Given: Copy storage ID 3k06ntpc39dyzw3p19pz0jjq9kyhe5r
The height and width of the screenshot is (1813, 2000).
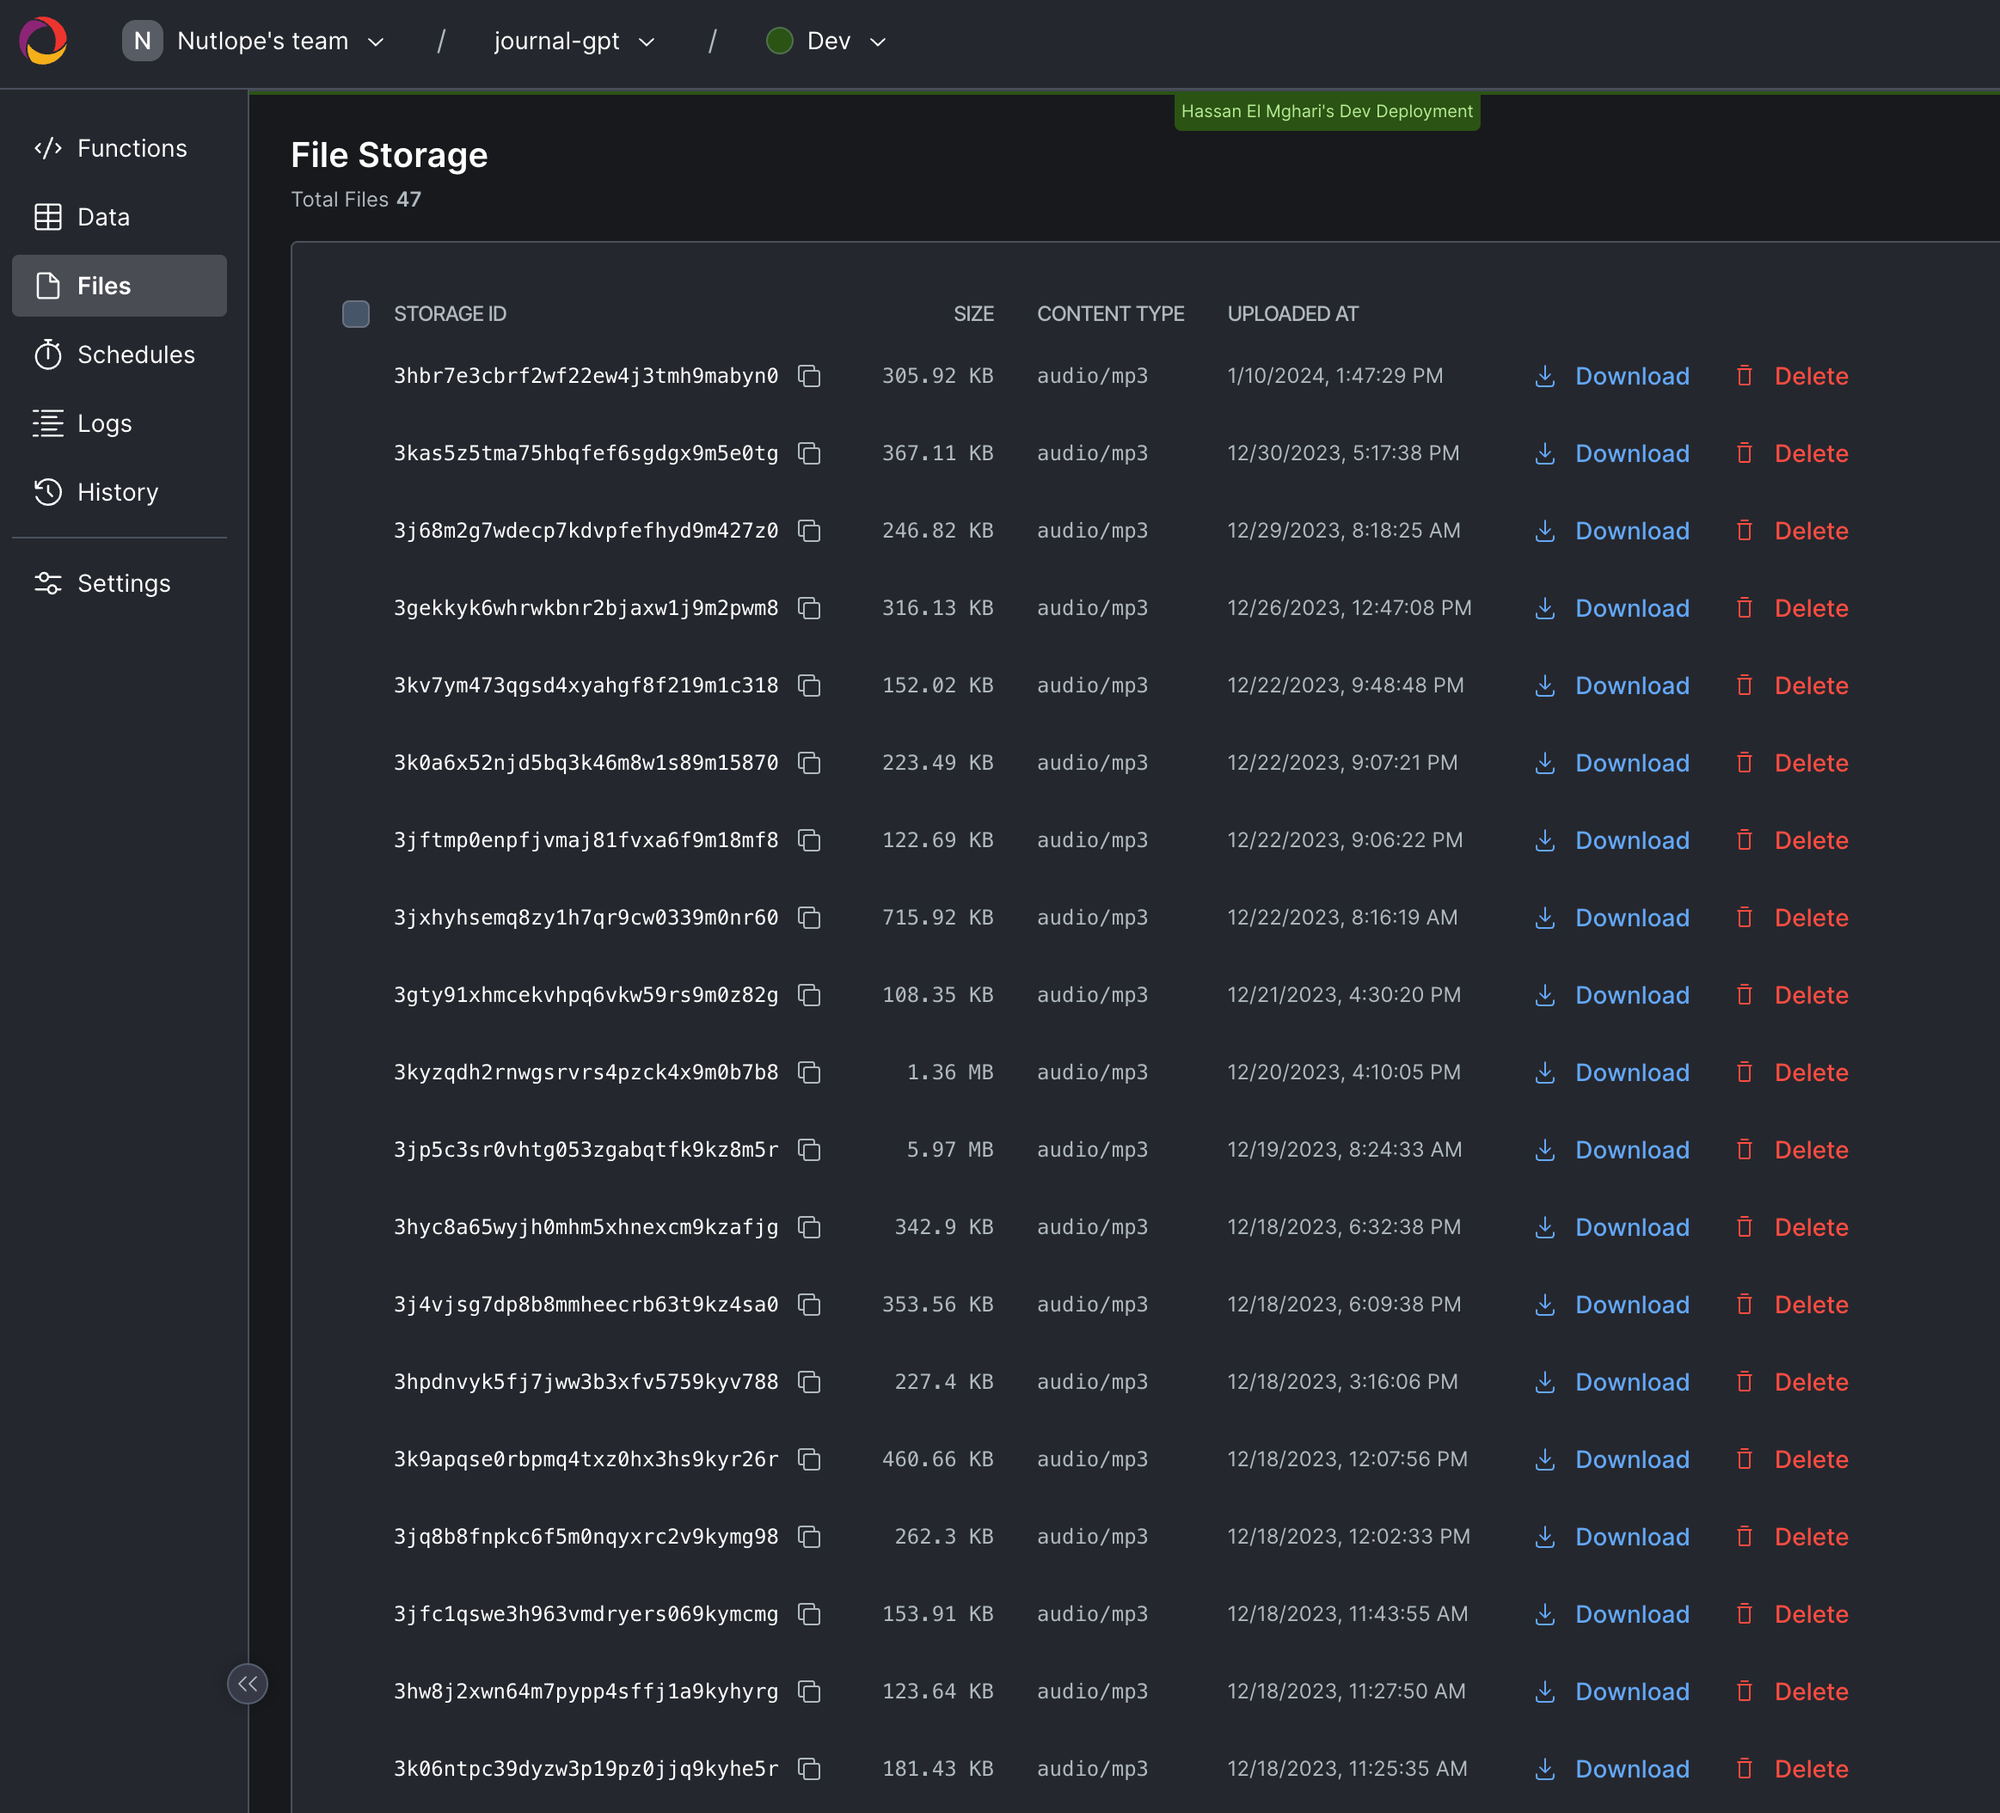Looking at the screenshot, I should click(809, 1769).
